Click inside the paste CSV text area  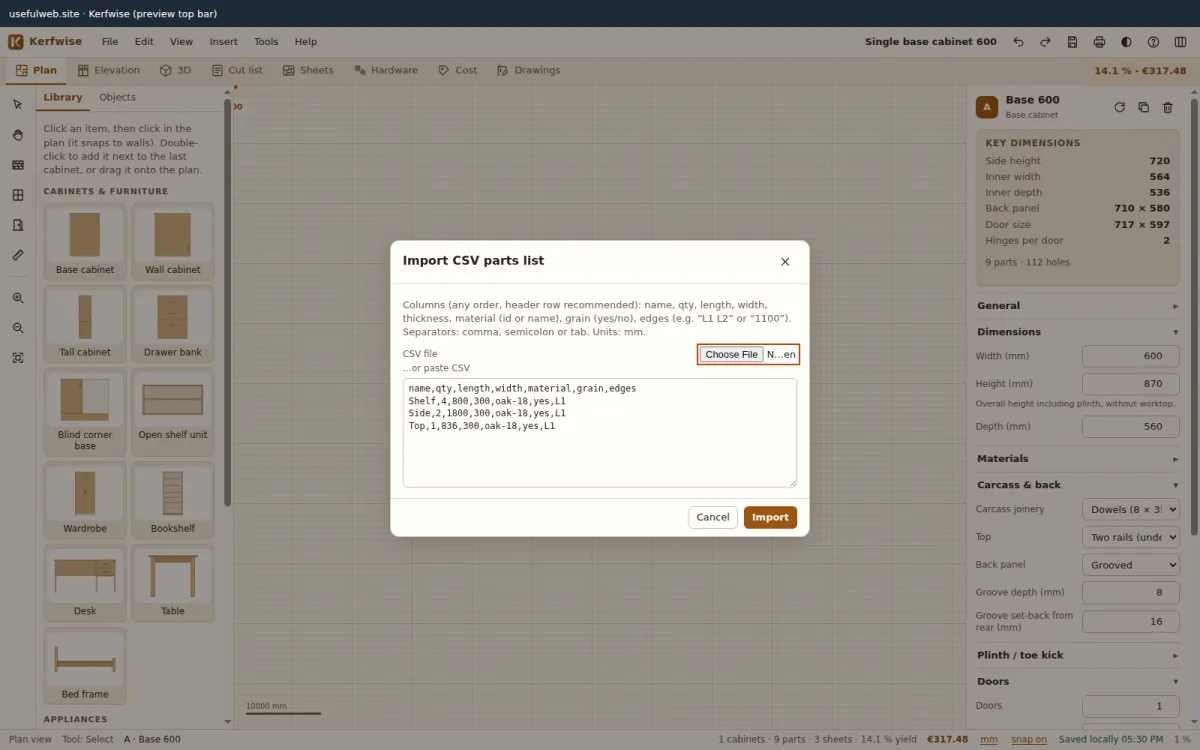600,433
